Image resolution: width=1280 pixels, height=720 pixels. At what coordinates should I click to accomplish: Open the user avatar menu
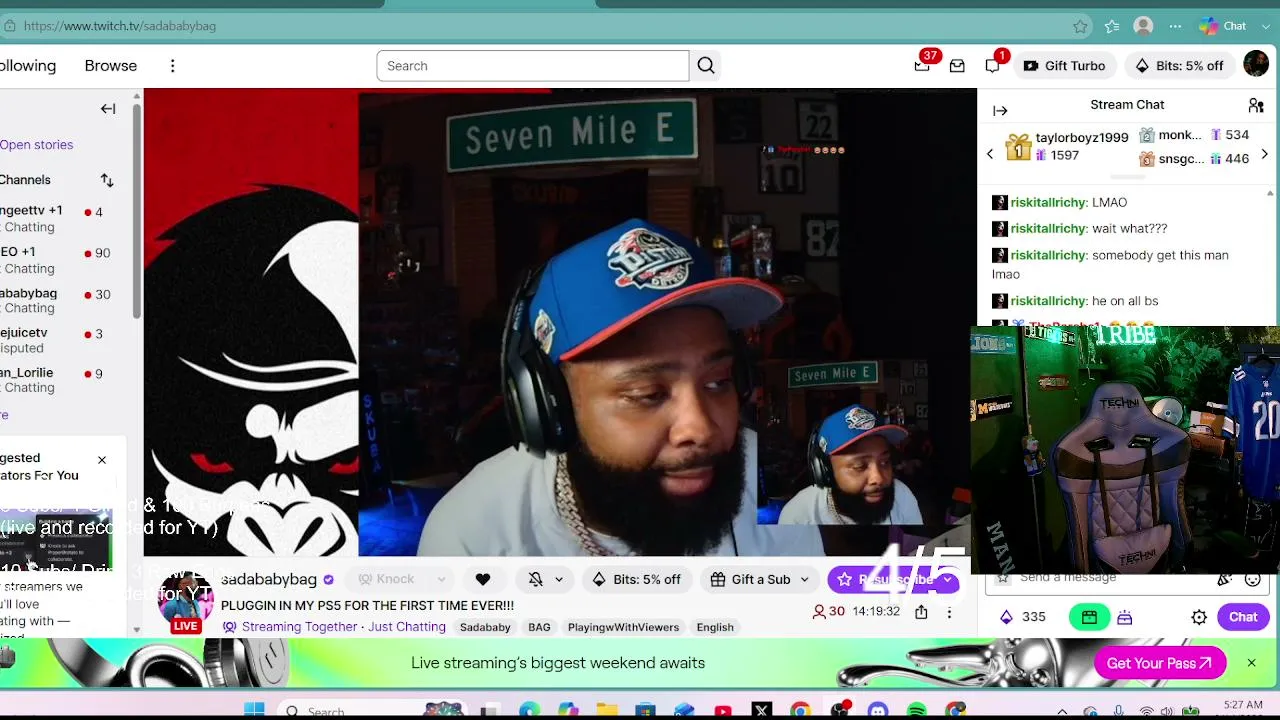1256,65
